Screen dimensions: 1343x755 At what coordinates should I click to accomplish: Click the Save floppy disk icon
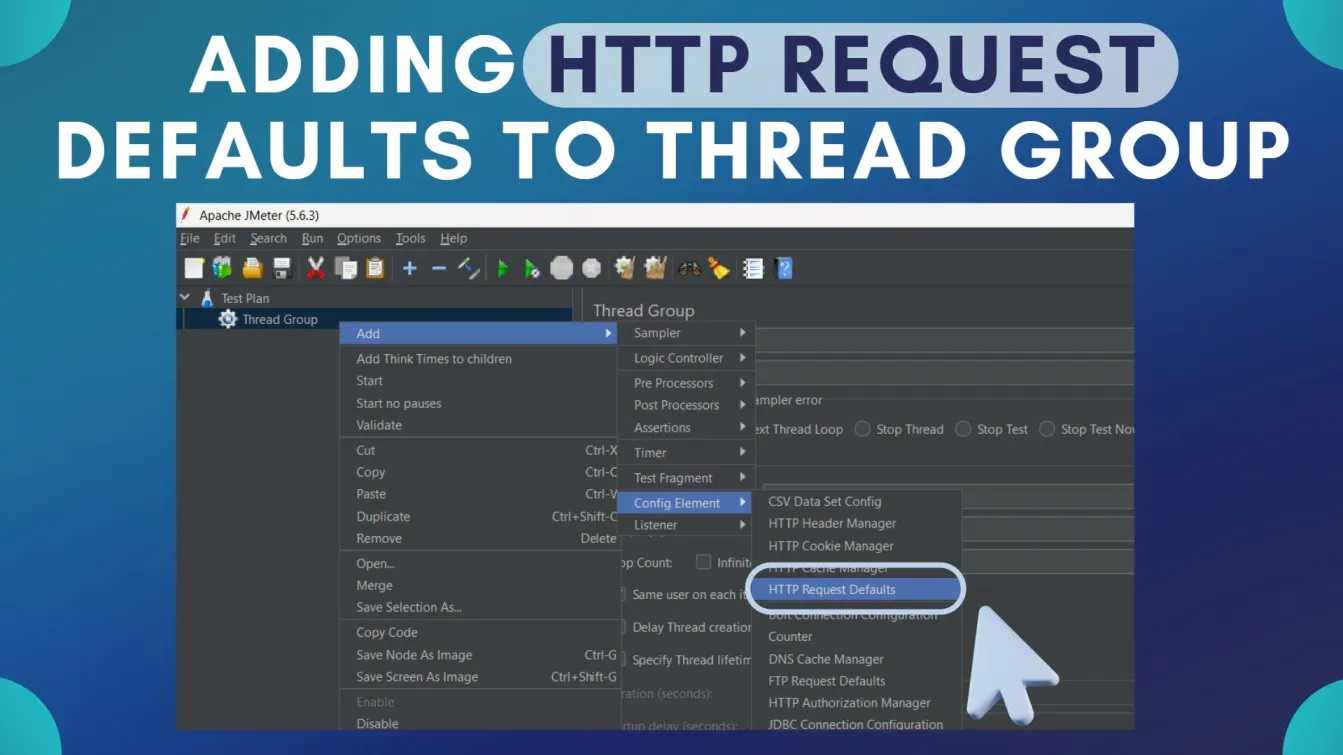click(x=282, y=268)
